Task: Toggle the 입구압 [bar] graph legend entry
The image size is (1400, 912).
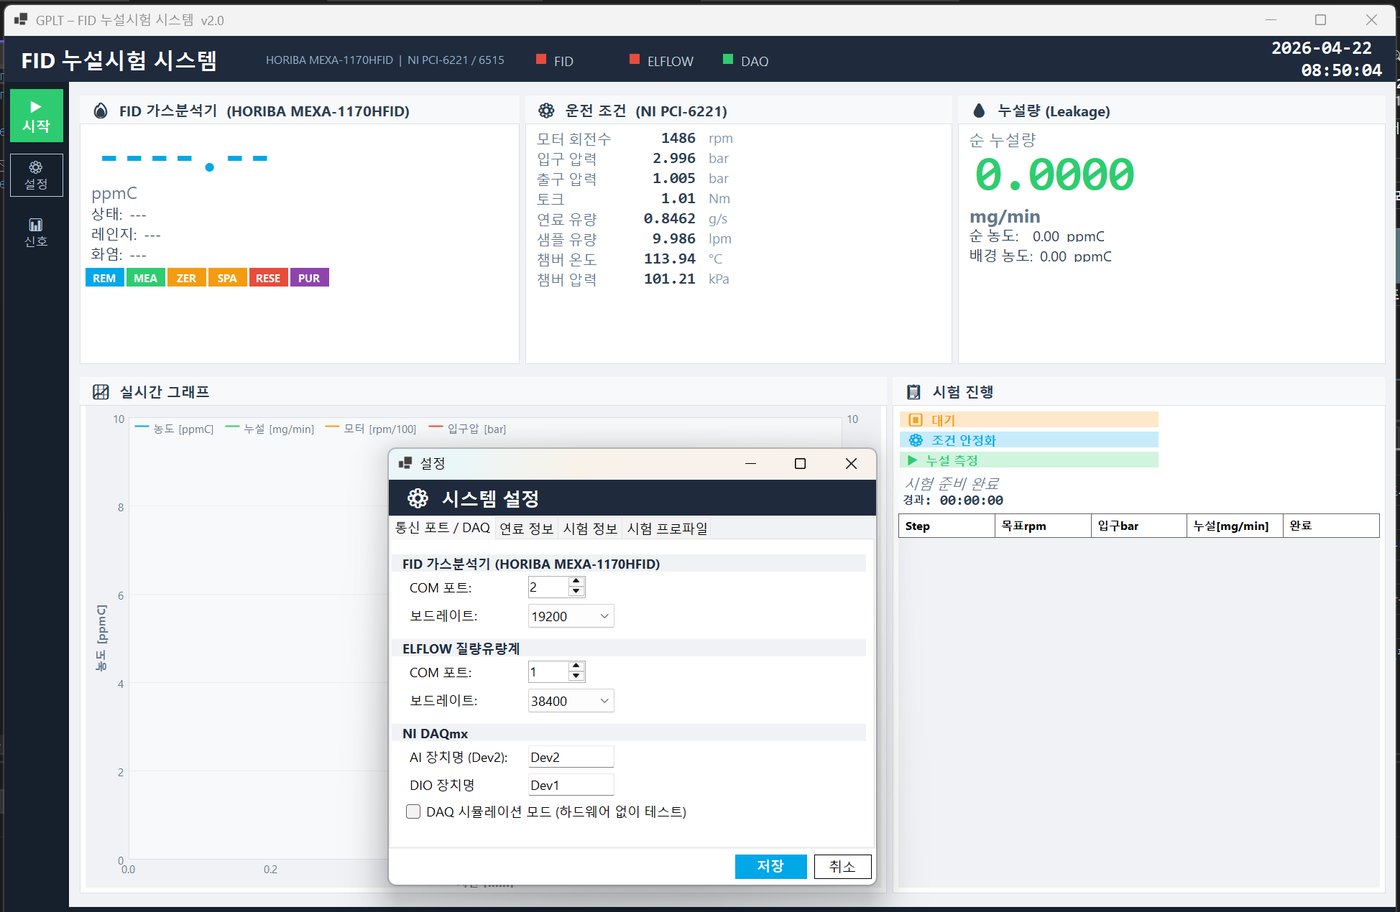Action: pos(467,429)
